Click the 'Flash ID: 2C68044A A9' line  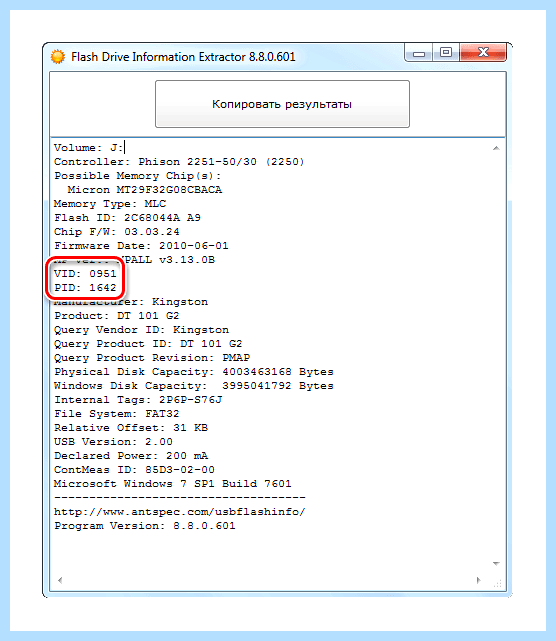pos(128,218)
